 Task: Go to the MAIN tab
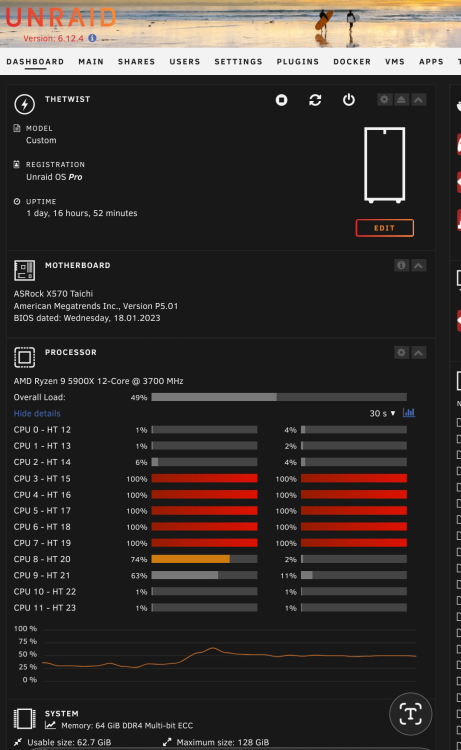(91, 62)
